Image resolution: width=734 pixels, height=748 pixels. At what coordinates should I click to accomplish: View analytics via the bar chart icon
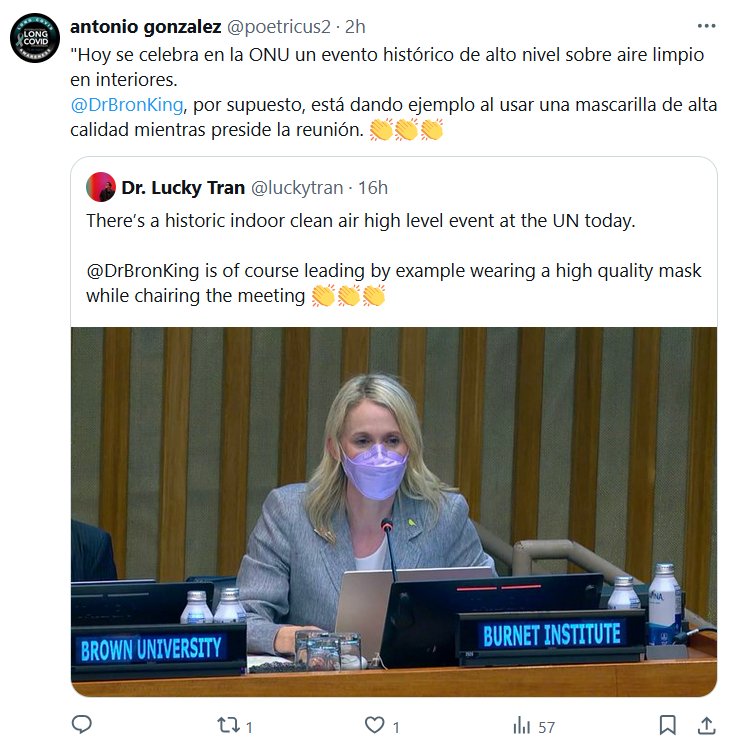coord(522,726)
